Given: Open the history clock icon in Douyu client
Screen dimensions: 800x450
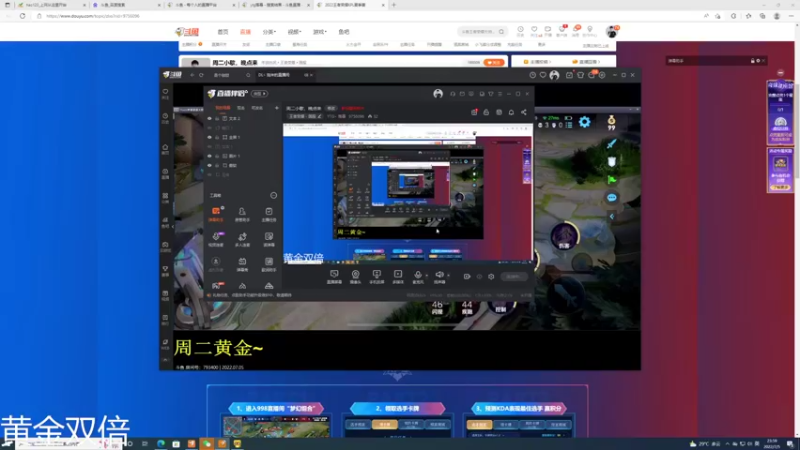Looking at the screenshot, I should point(532,75).
